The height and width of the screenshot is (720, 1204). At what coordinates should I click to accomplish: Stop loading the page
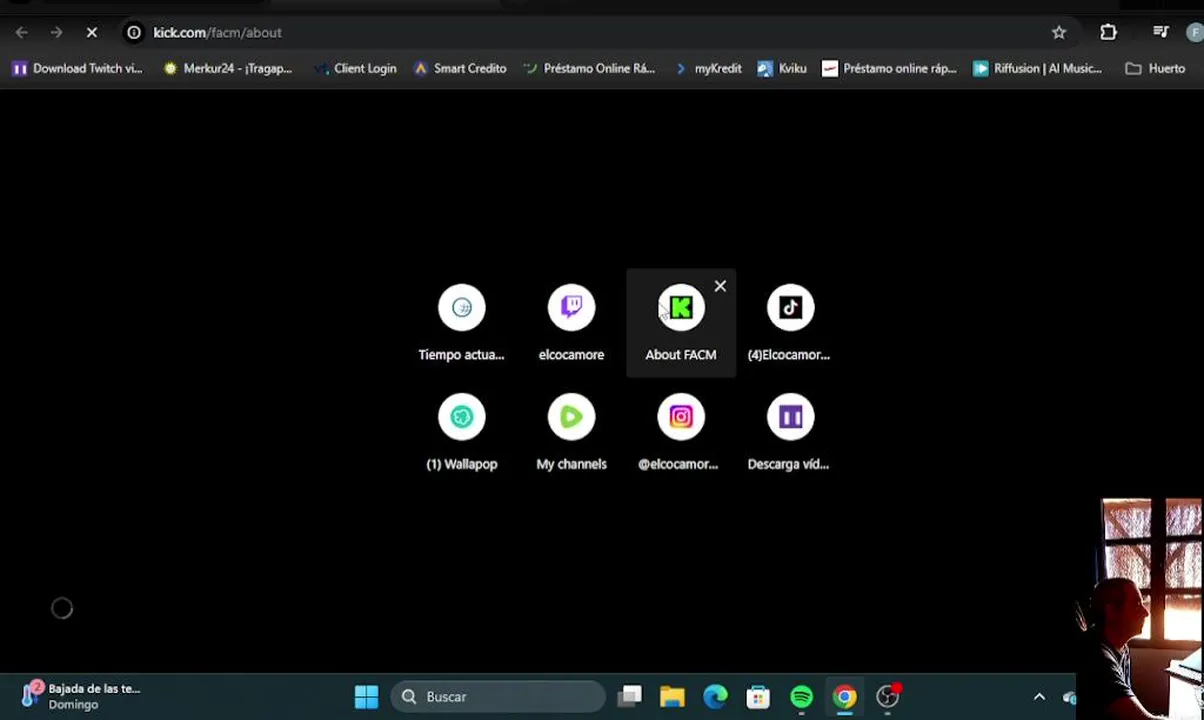(91, 33)
